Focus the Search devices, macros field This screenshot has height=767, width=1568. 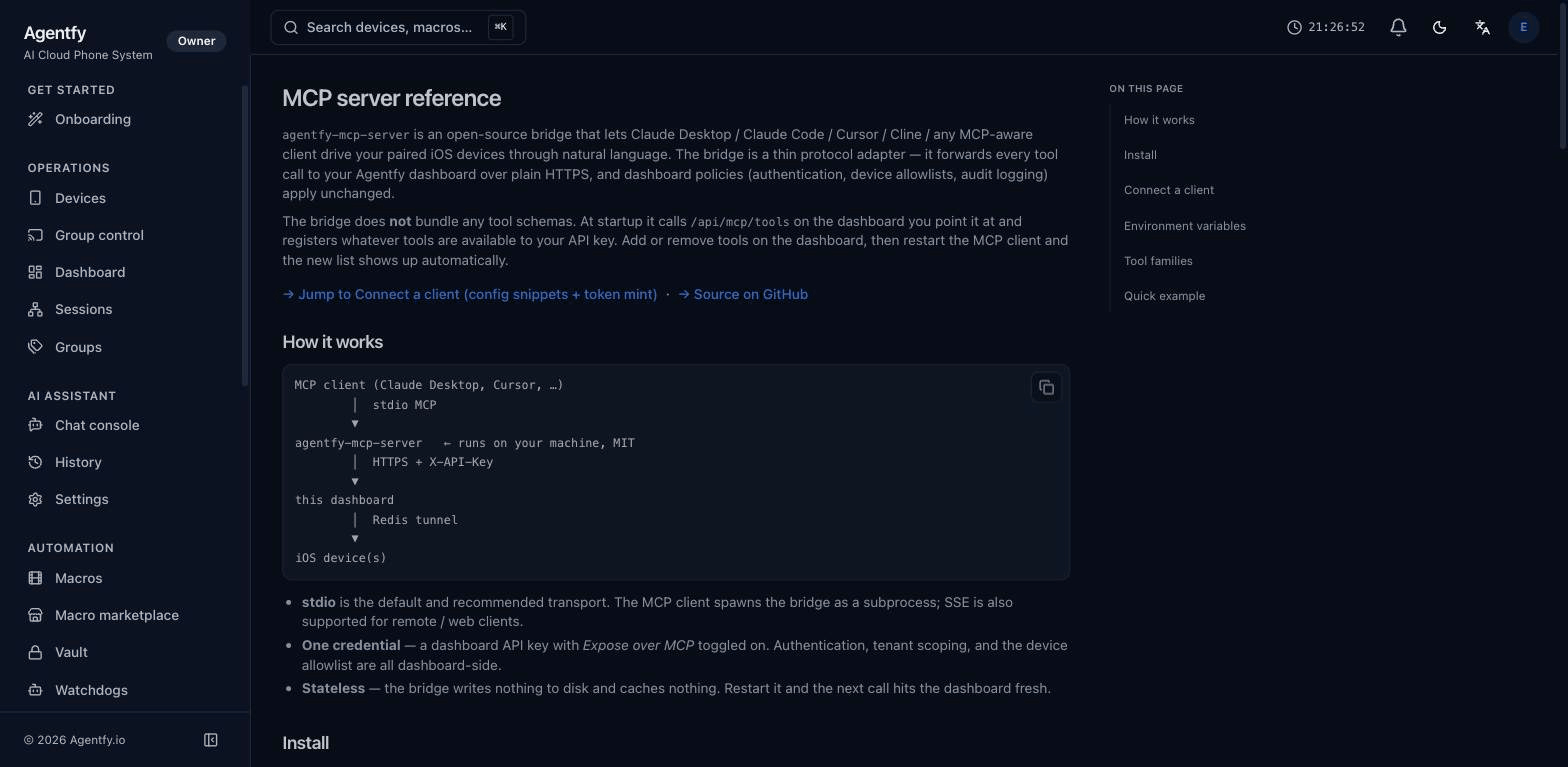[398, 27]
